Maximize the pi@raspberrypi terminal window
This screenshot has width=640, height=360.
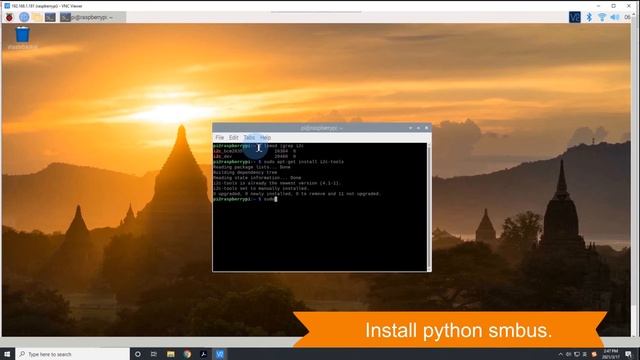[418, 128]
